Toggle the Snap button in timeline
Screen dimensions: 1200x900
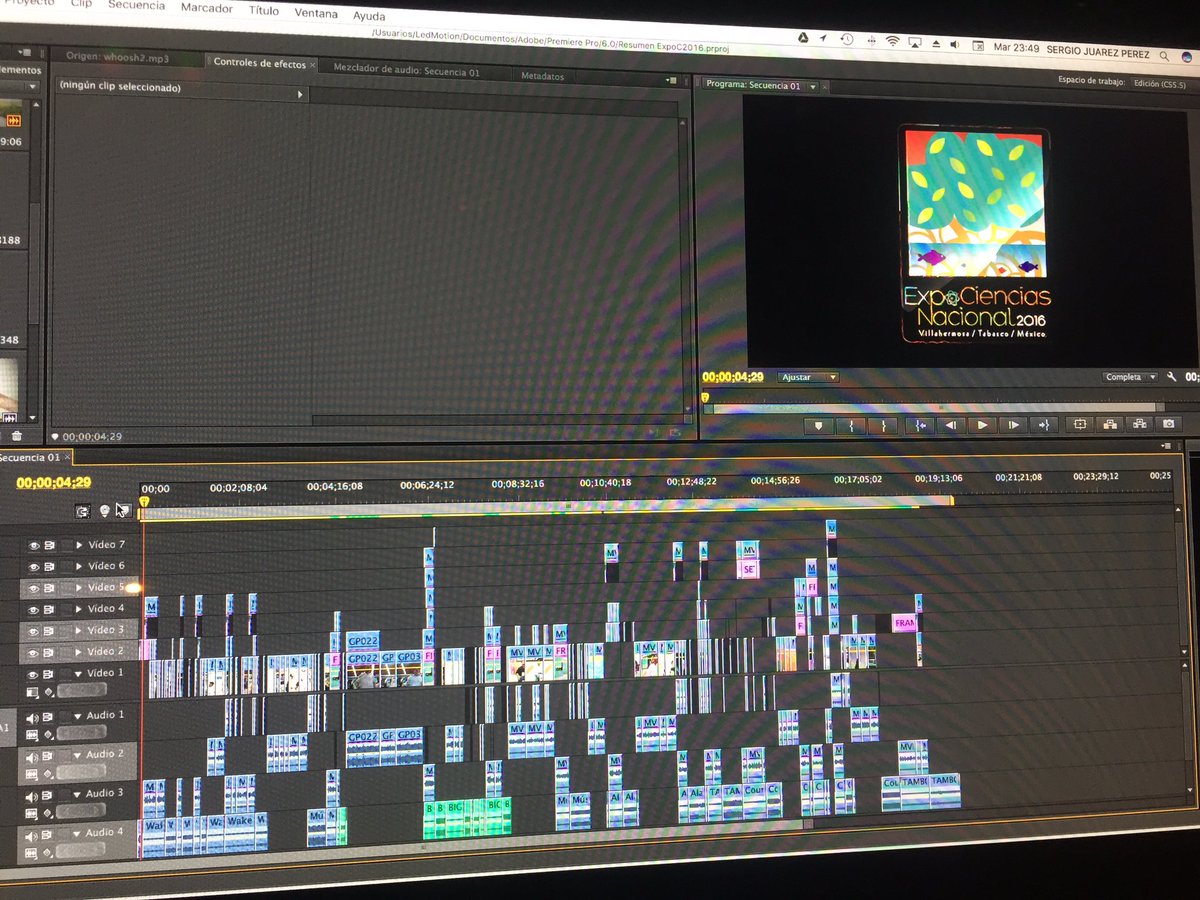(83, 510)
